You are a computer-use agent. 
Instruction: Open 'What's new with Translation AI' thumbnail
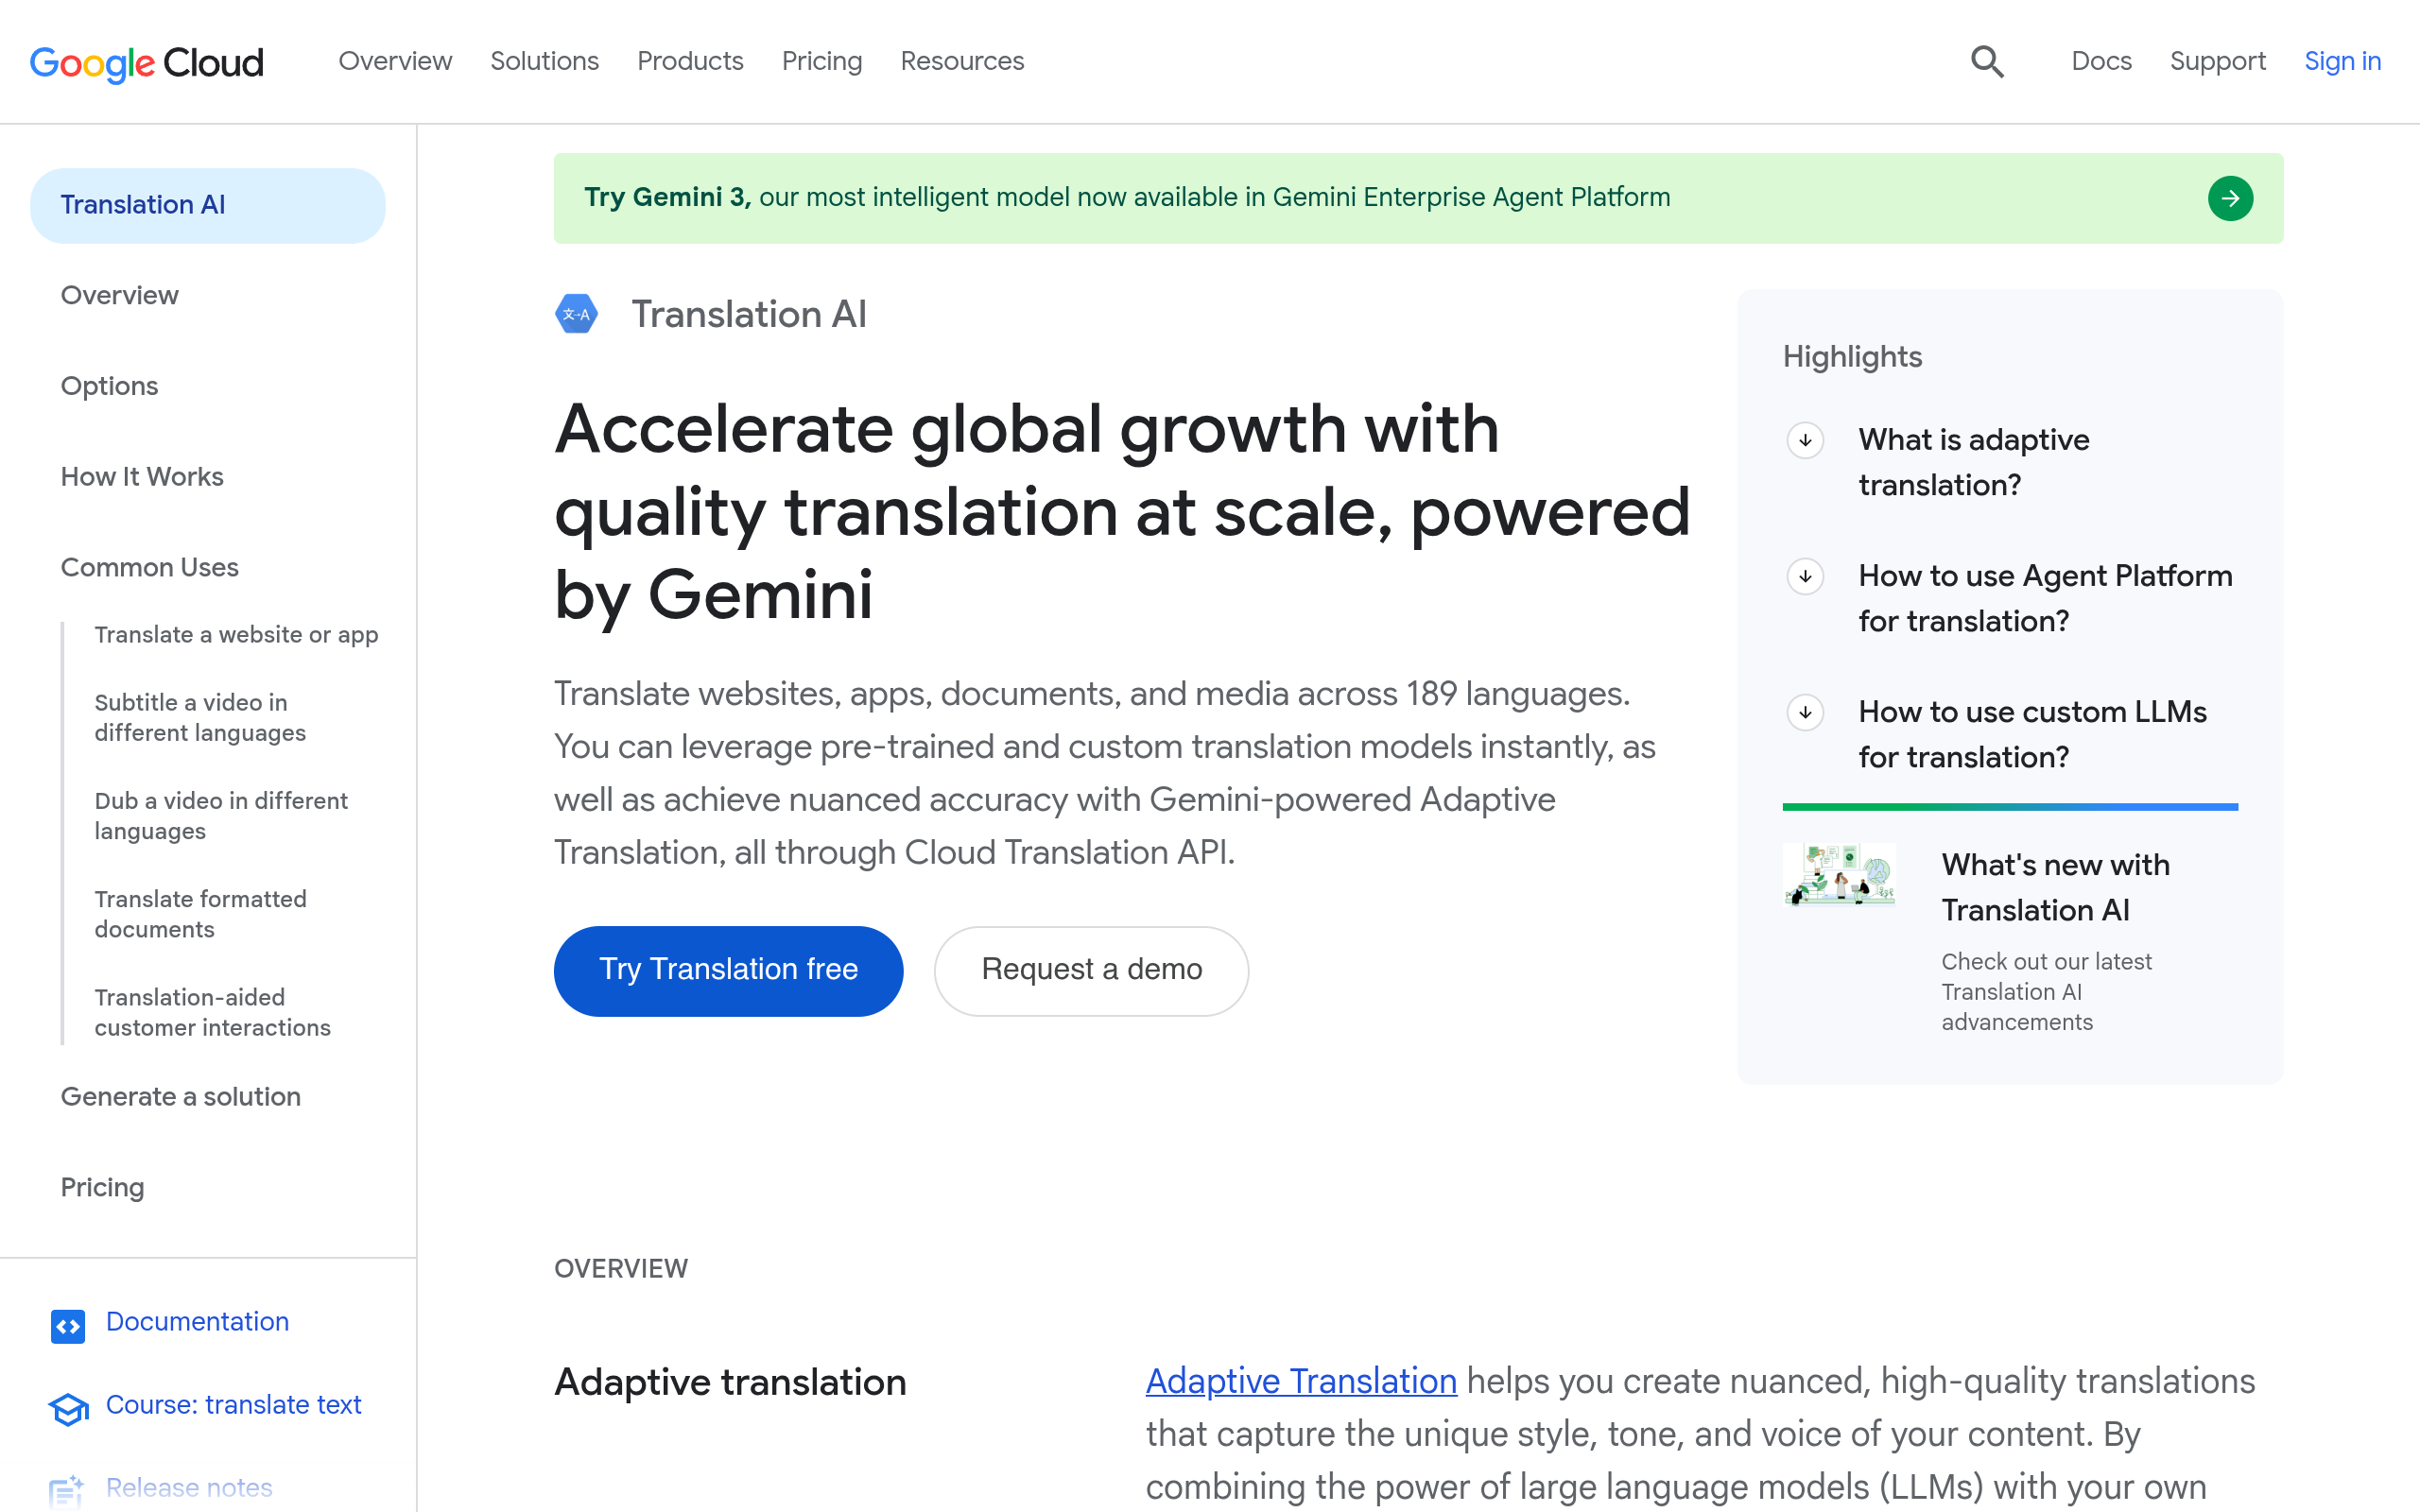tap(1839, 873)
